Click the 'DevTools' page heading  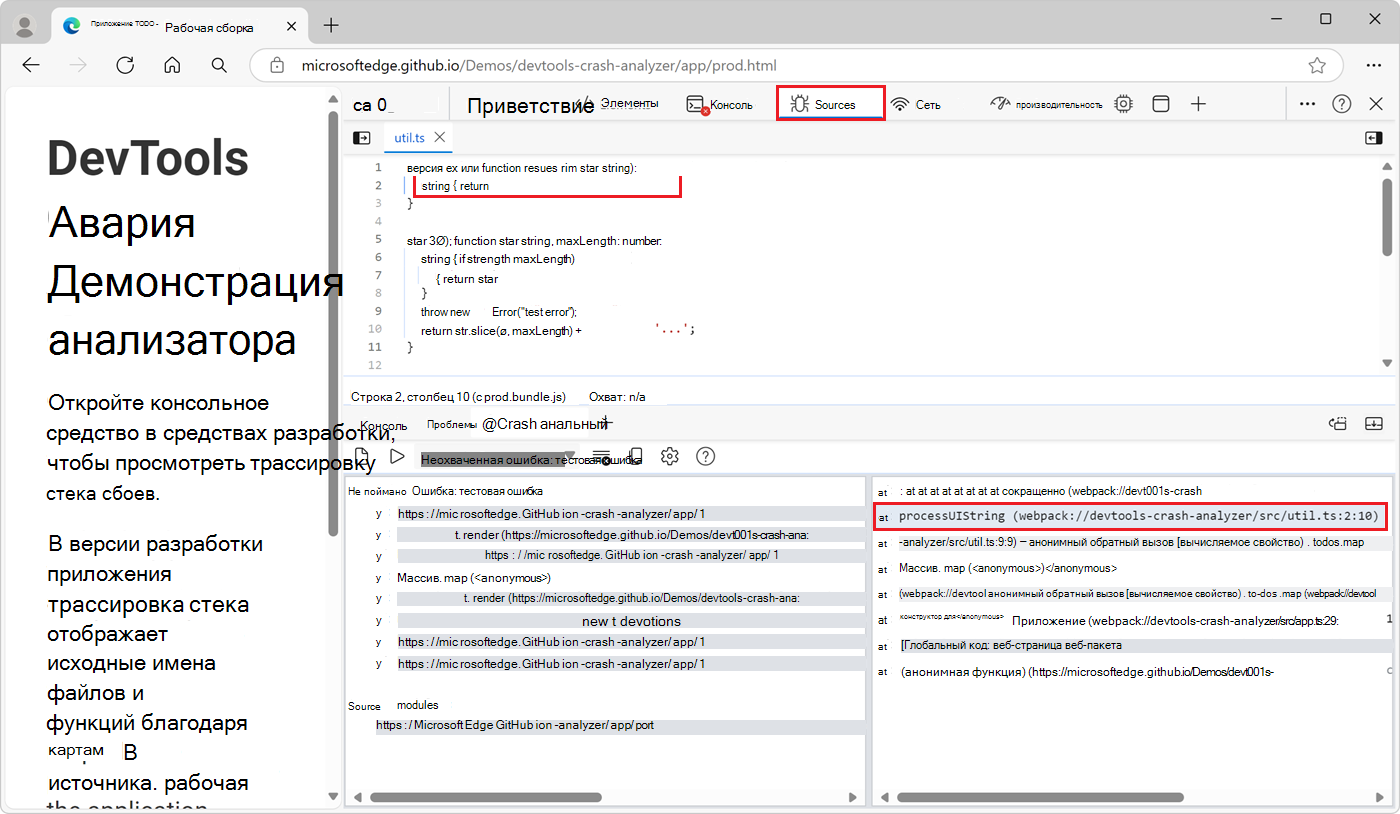pos(148,158)
